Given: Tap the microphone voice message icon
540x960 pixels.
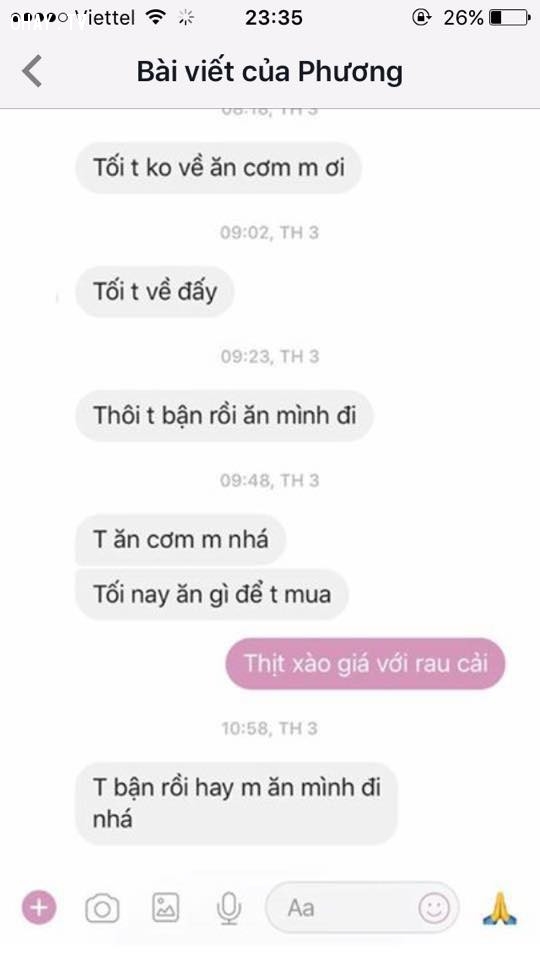Looking at the screenshot, I should pyautogui.click(x=229, y=908).
